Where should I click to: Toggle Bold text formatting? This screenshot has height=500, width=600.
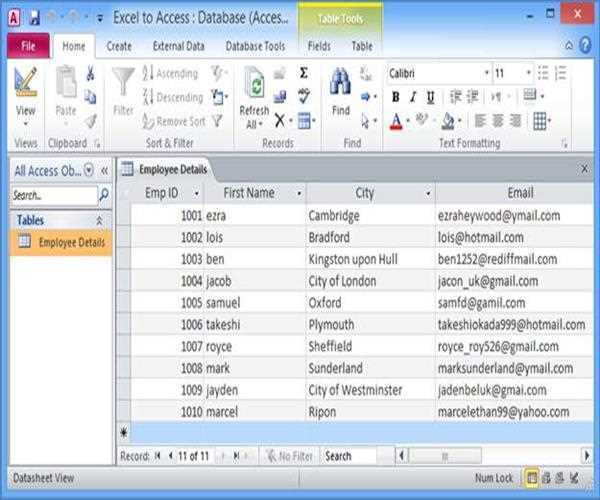click(x=396, y=97)
